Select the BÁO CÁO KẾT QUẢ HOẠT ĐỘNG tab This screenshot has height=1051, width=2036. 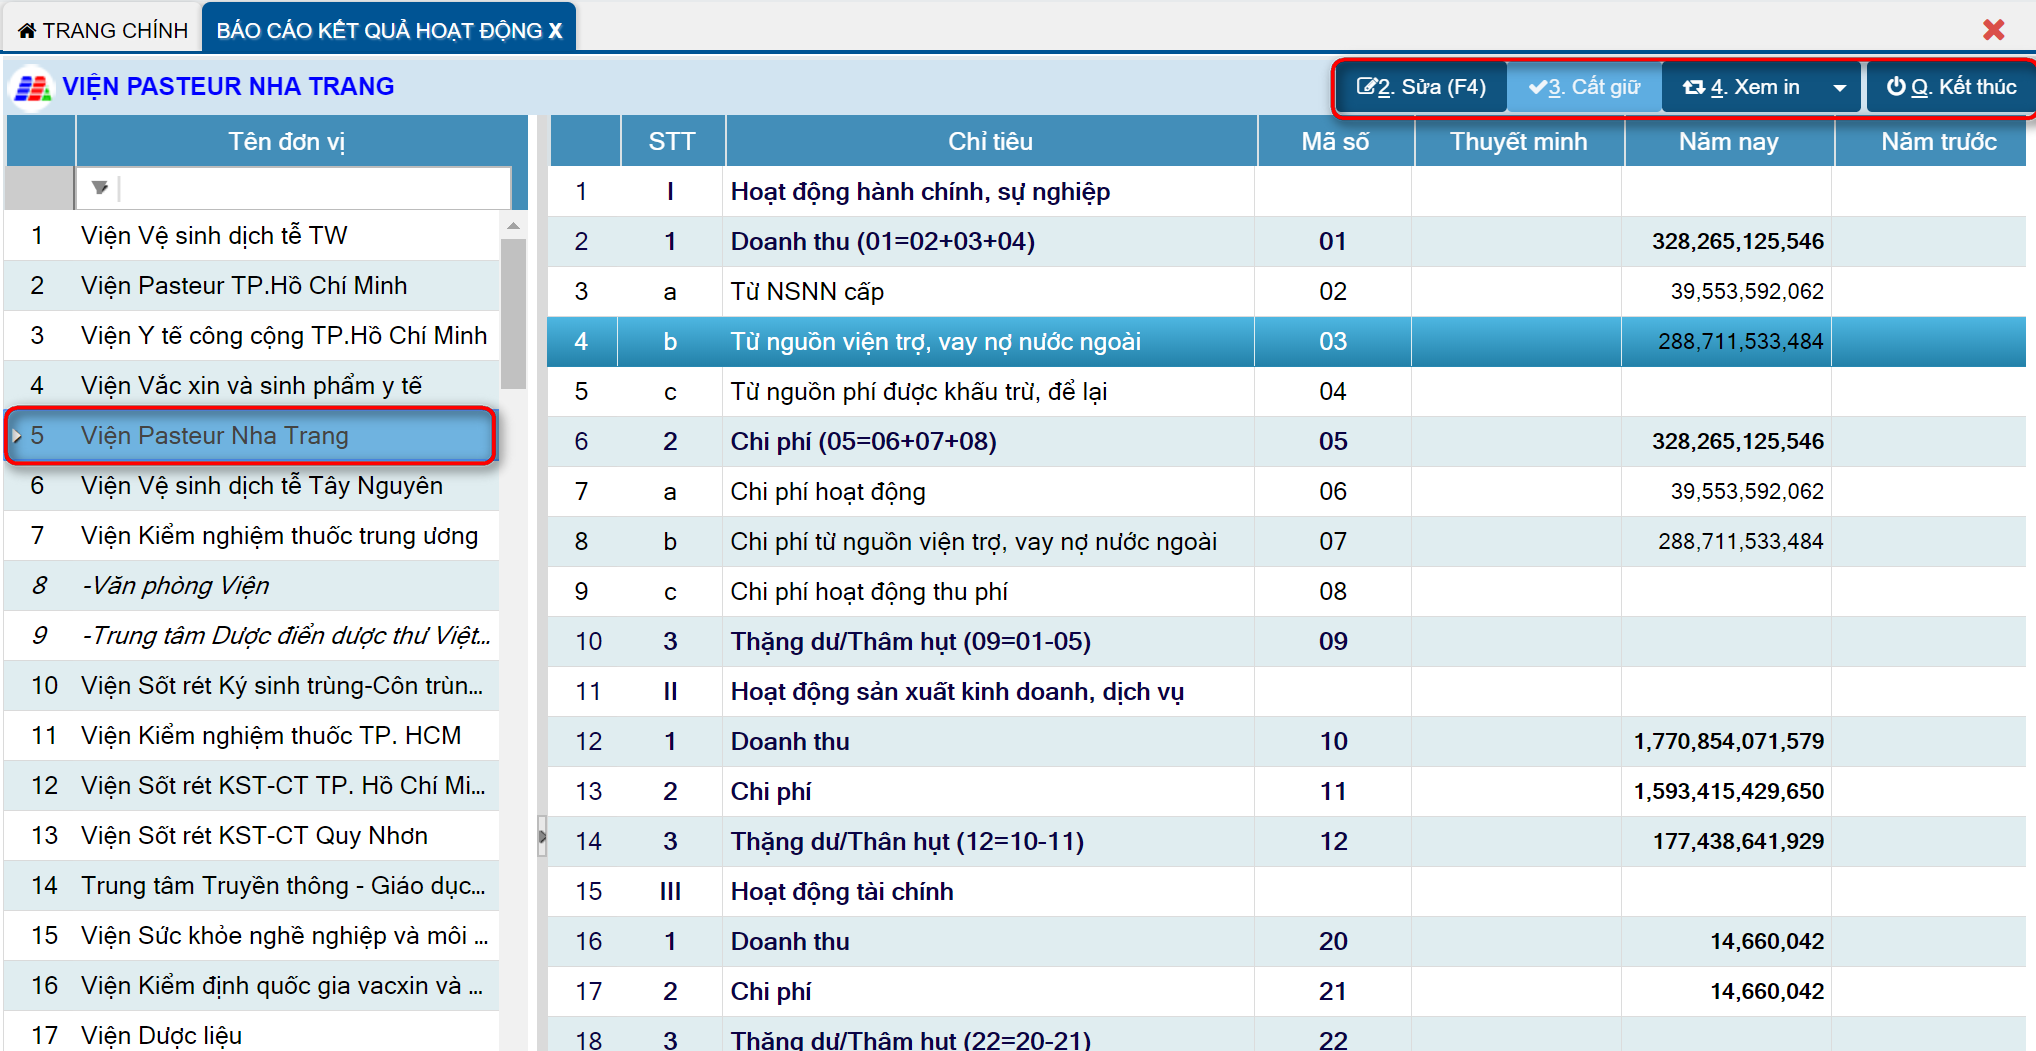pos(380,31)
